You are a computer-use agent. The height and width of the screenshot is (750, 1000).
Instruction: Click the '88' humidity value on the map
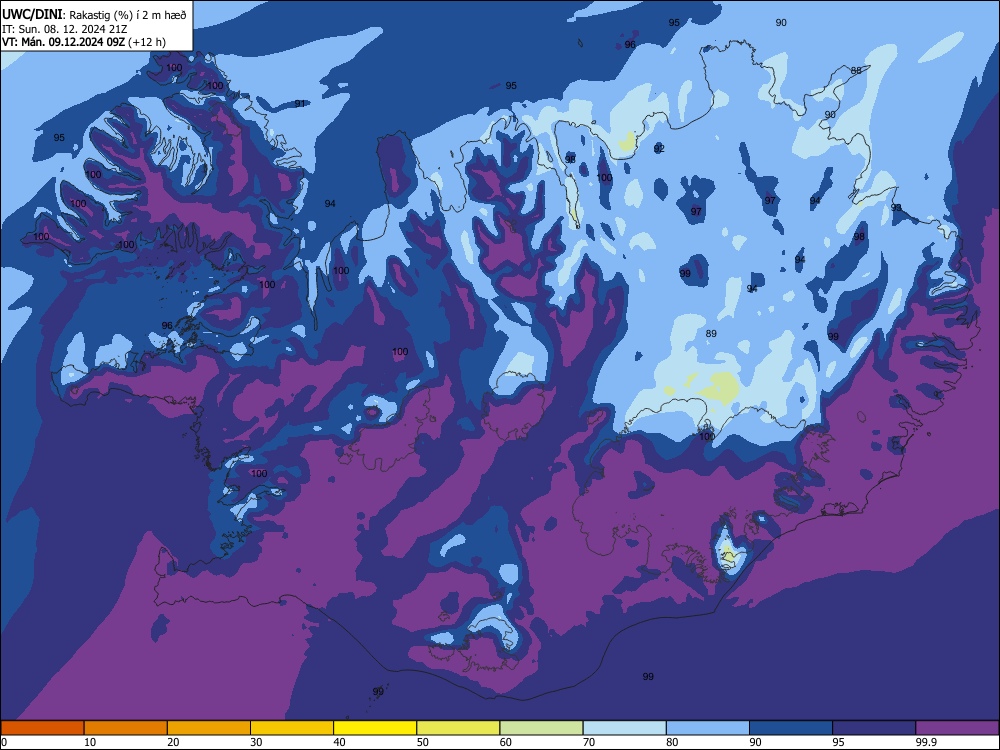coord(856,70)
